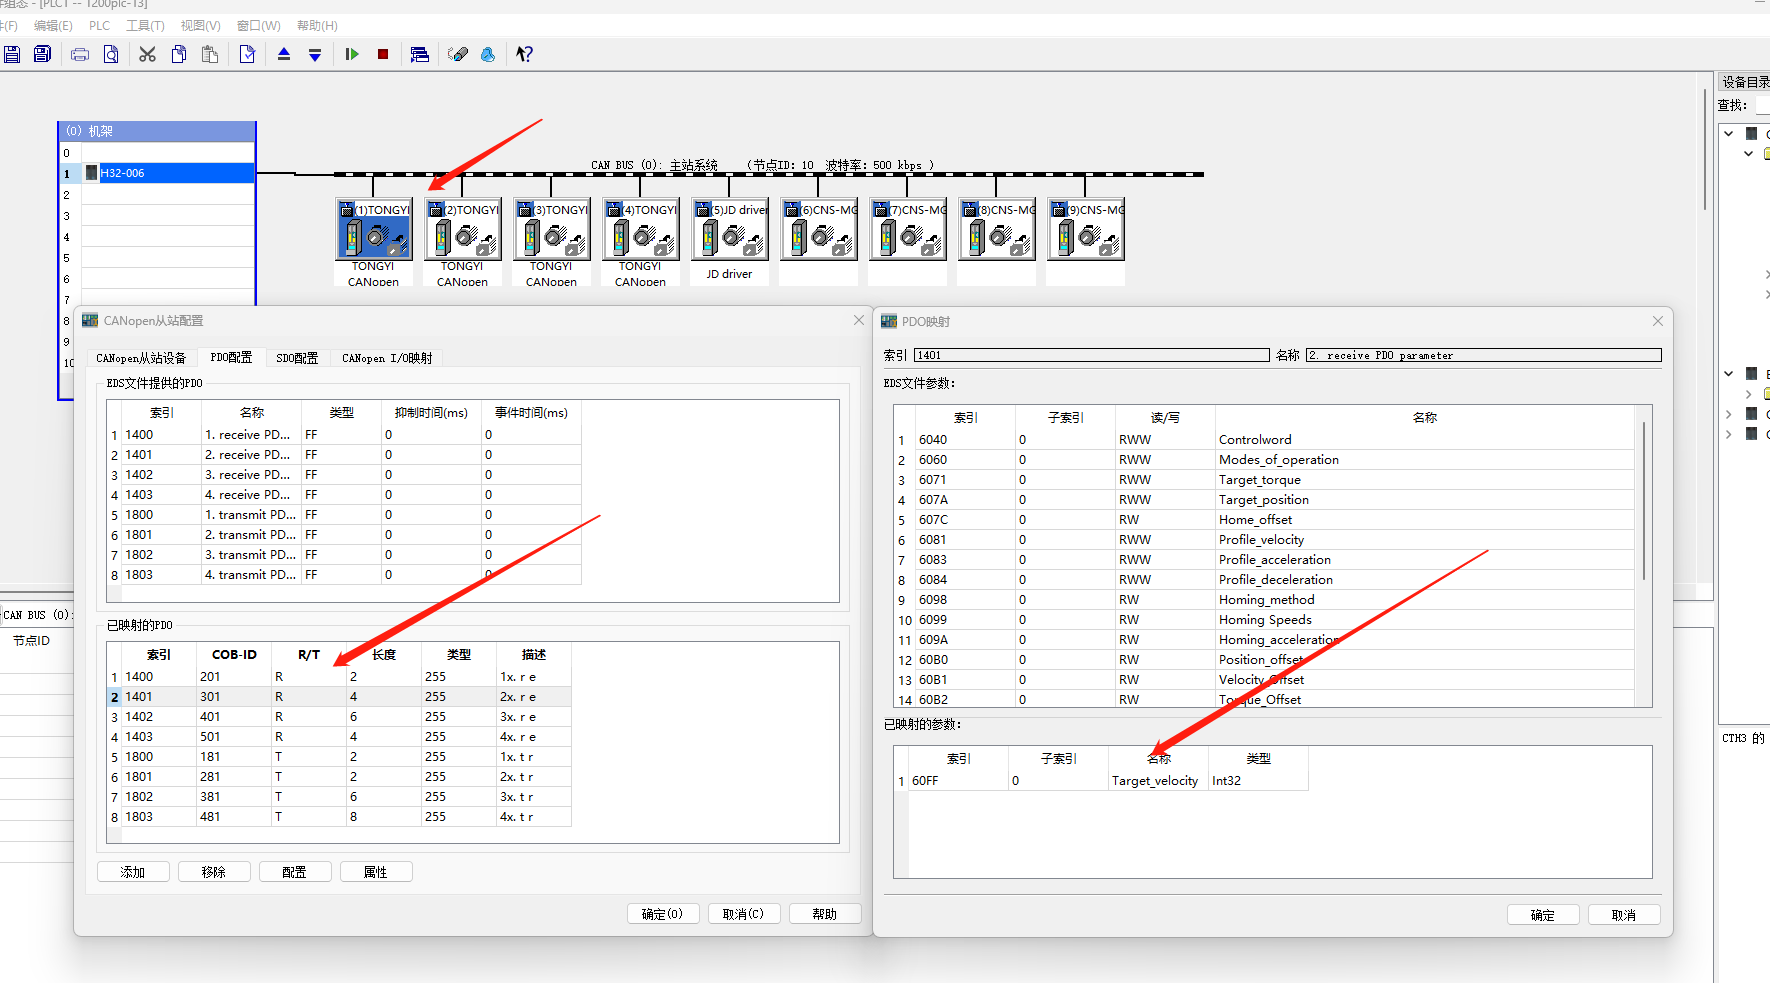Open the PLC menu
Screen dimensions: 1770x983
(99, 26)
